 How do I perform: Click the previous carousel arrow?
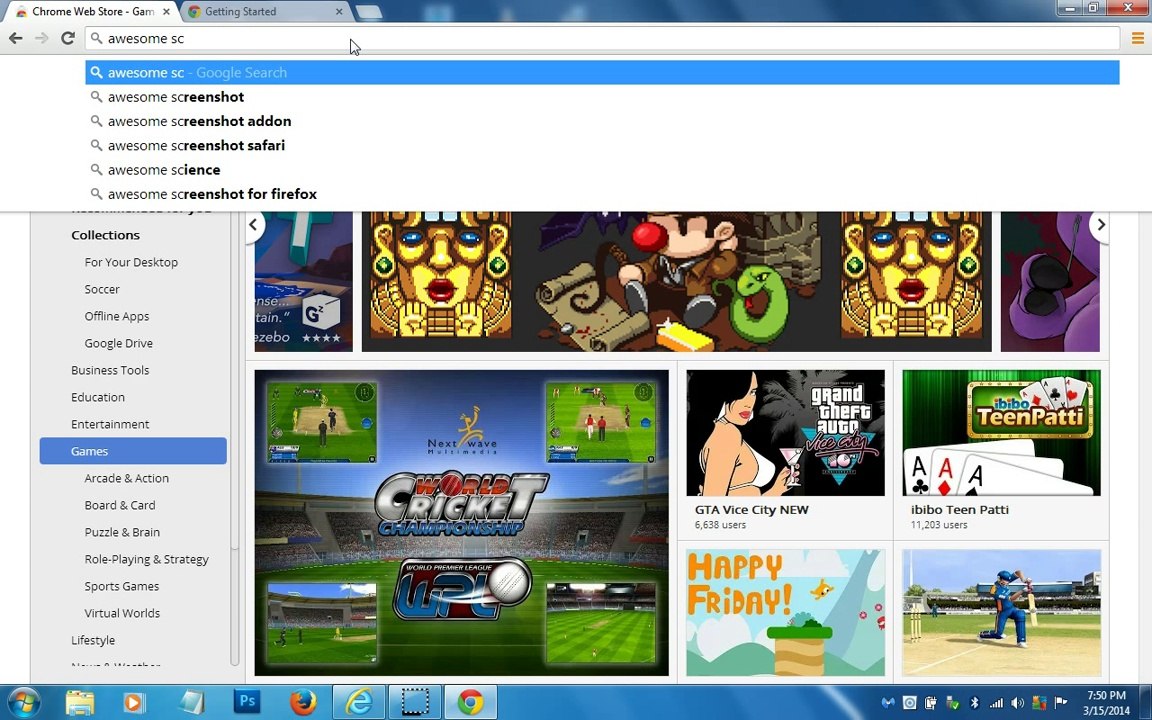pos(253,224)
